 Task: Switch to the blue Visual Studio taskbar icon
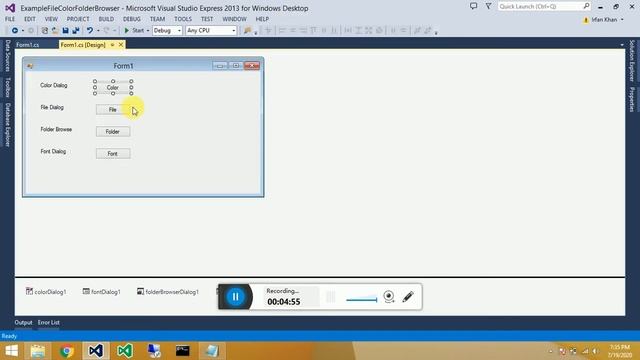click(96, 351)
